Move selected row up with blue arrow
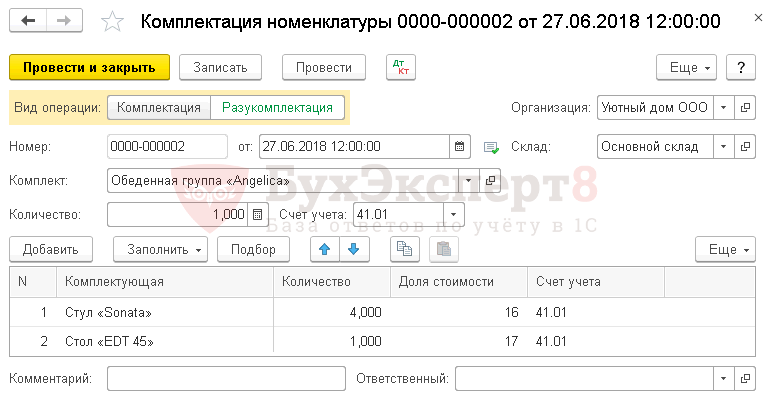Image resolution: width=767 pixels, height=398 pixels. coord(324,249)
